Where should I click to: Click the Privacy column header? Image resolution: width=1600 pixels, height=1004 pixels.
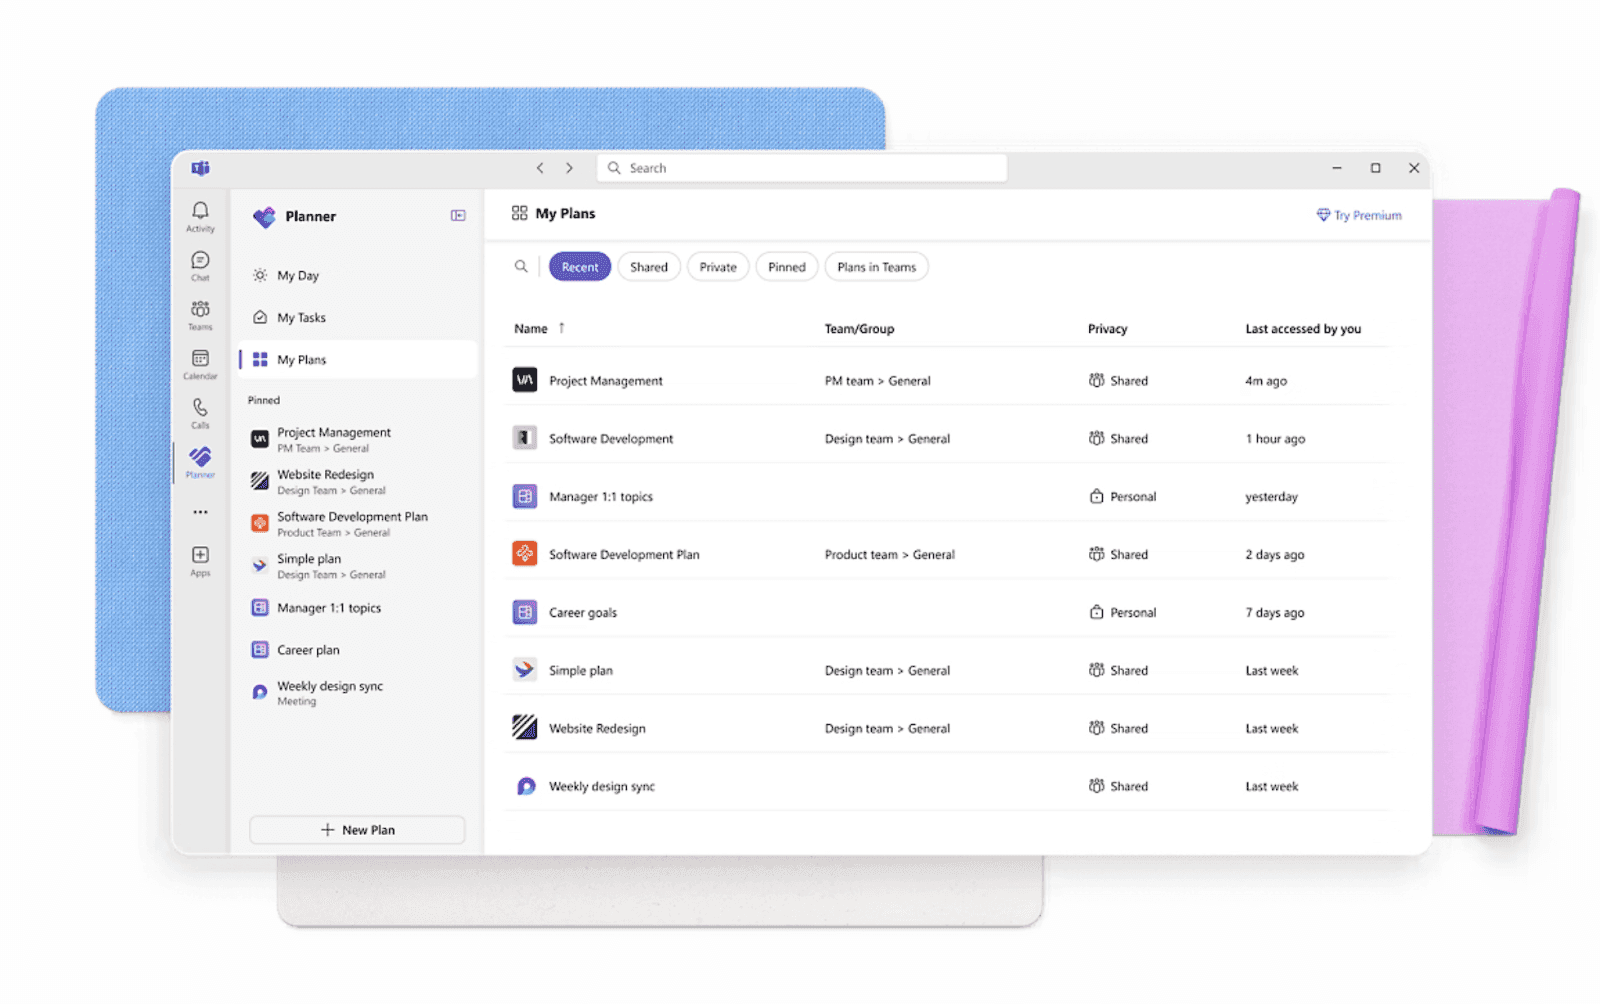coord(1107,328)
